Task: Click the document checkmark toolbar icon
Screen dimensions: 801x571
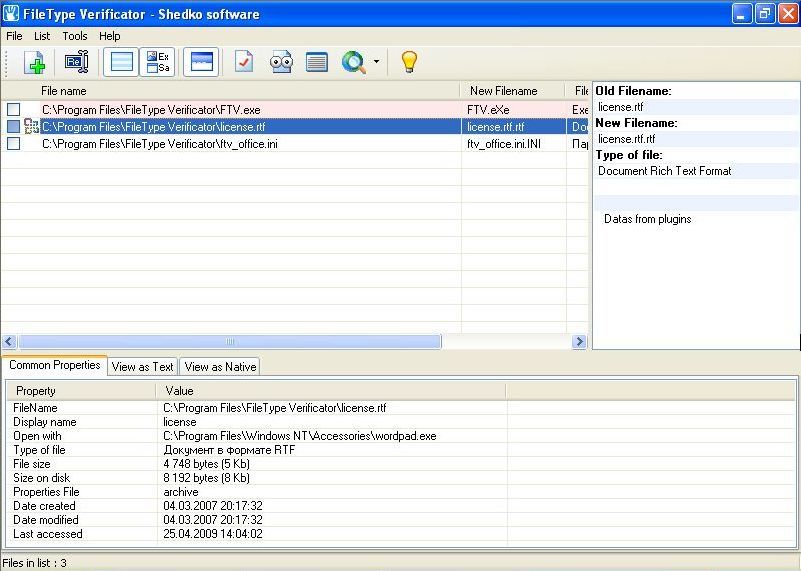Action: coord(244,62)
